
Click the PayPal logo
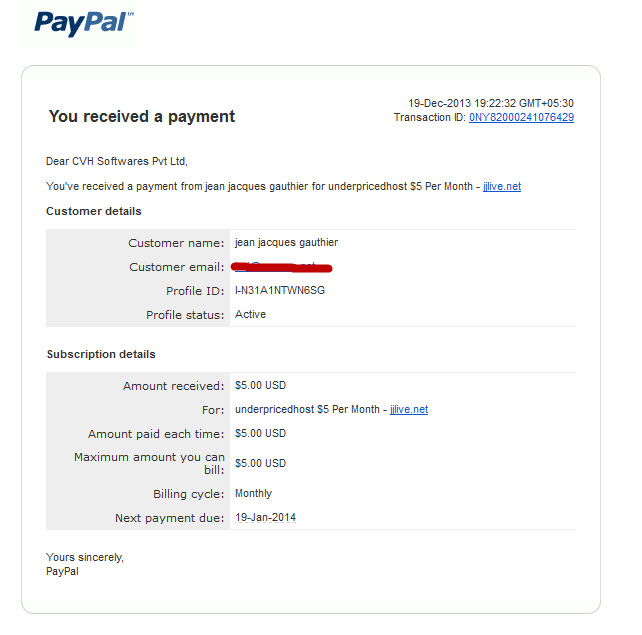(x=84, y=23)
